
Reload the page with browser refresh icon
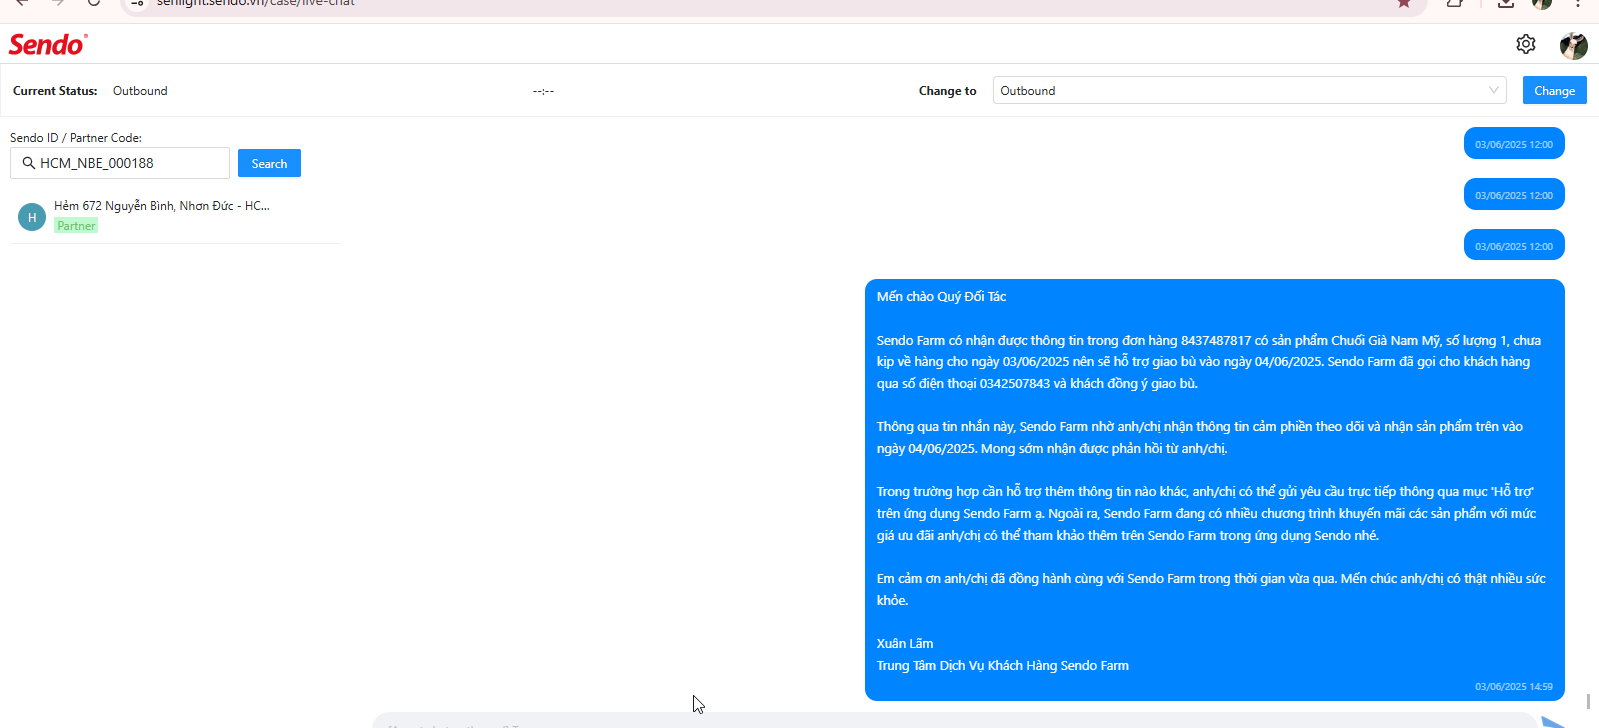click(93, 3)
